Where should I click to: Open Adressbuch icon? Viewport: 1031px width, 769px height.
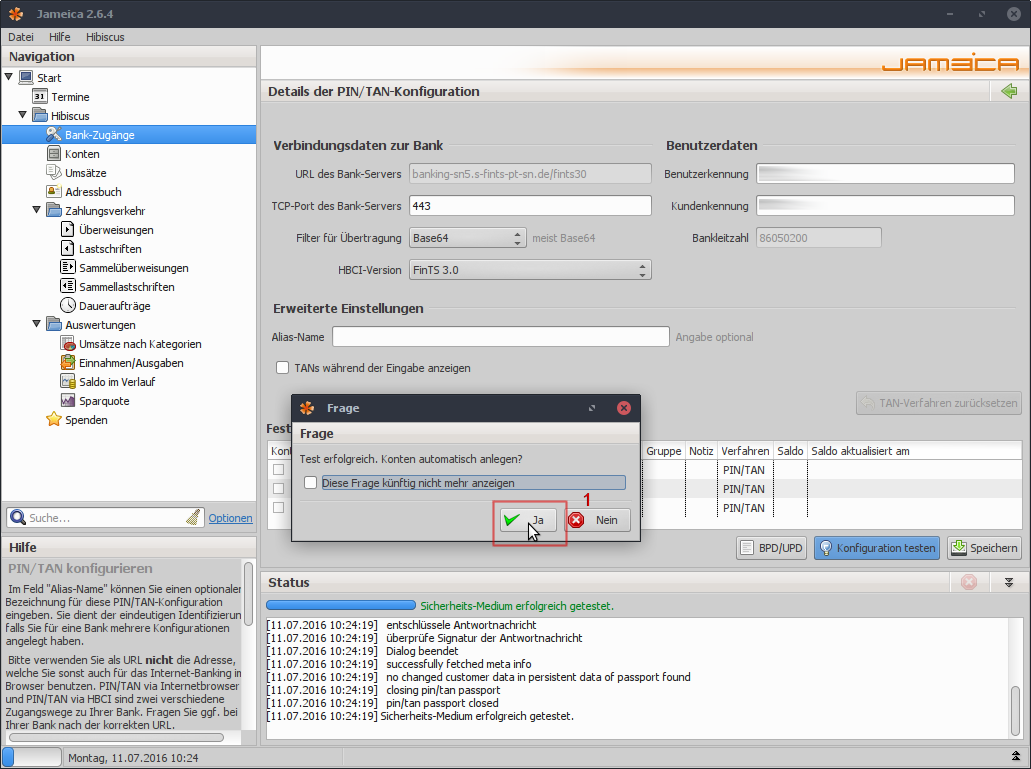[x=53, y=192]
